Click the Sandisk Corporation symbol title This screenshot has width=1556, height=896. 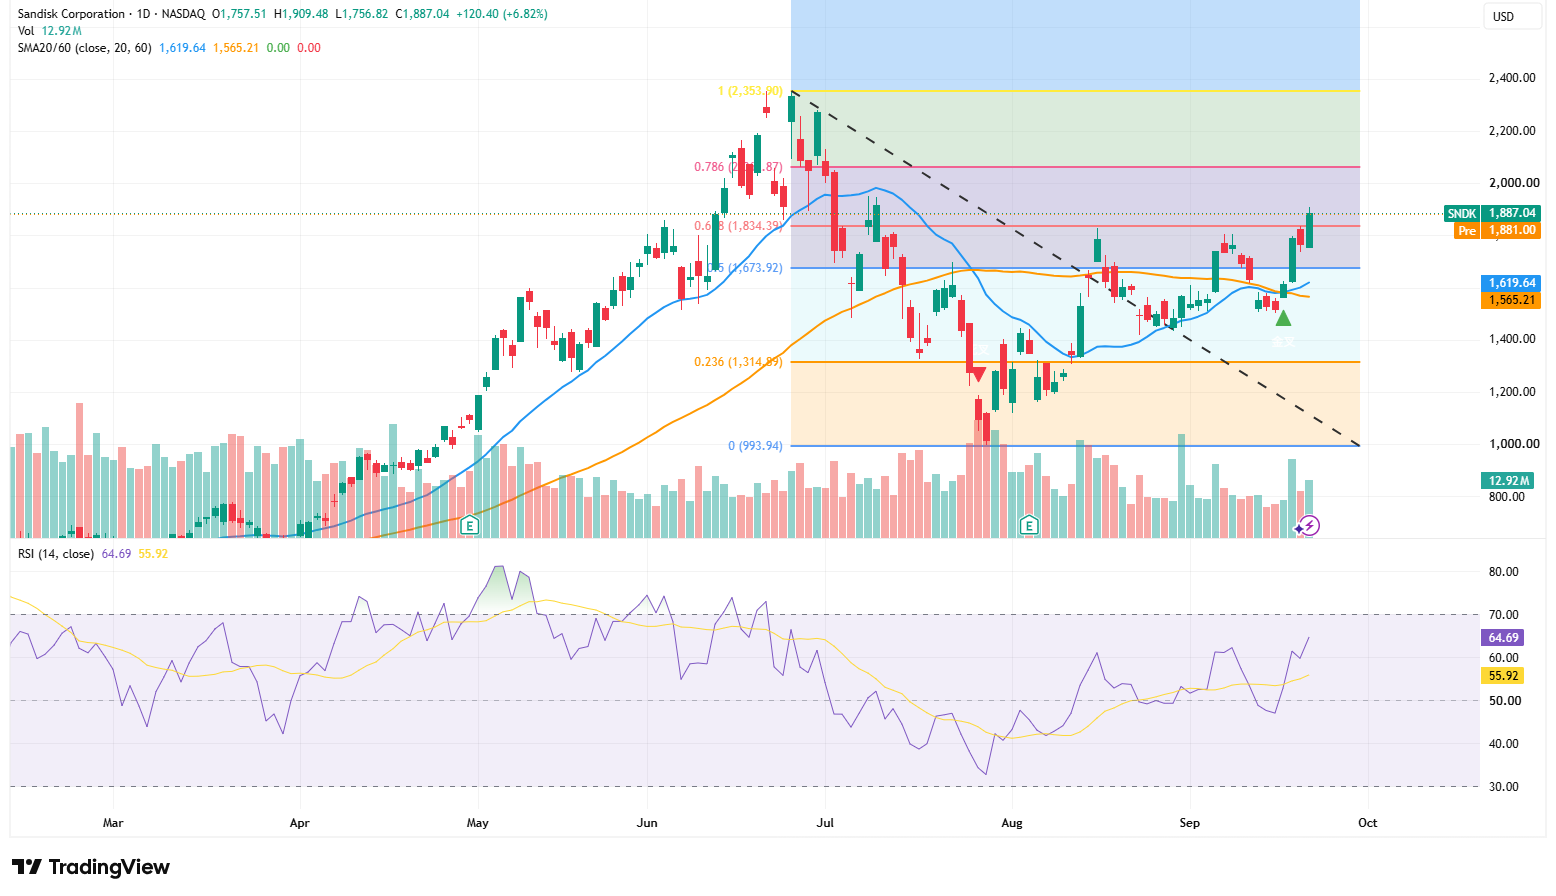coord(72,14)
